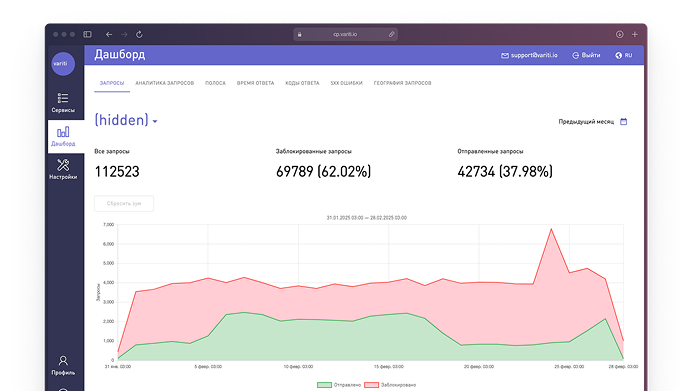This screenshot has width=693, height=391.
Task: Expand the (hidden) service dropdown
Action: [x=126, y=120]
